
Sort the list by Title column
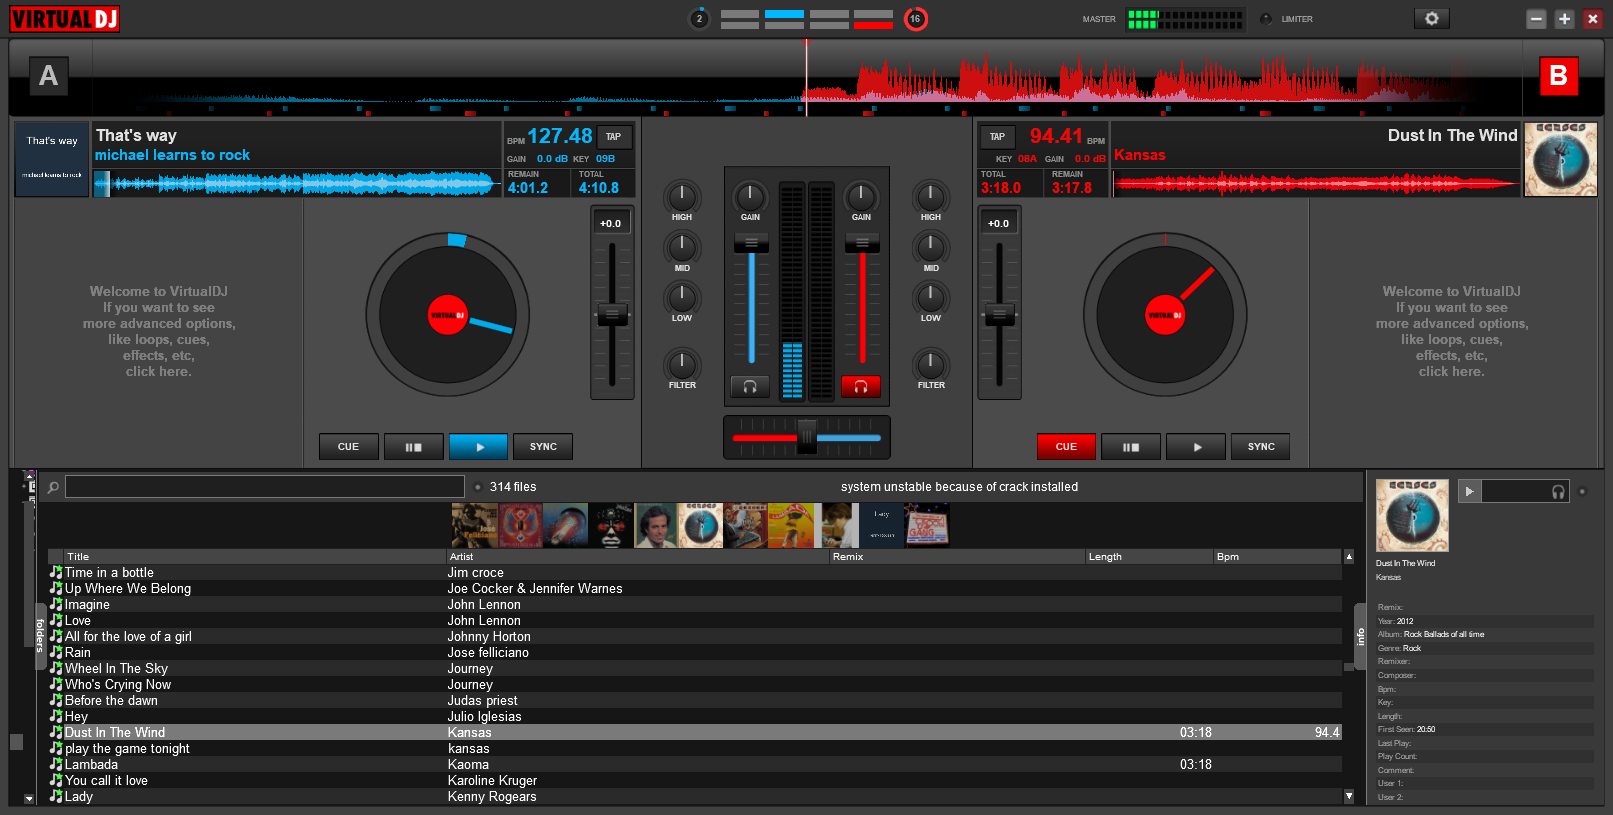pos(255,557)
